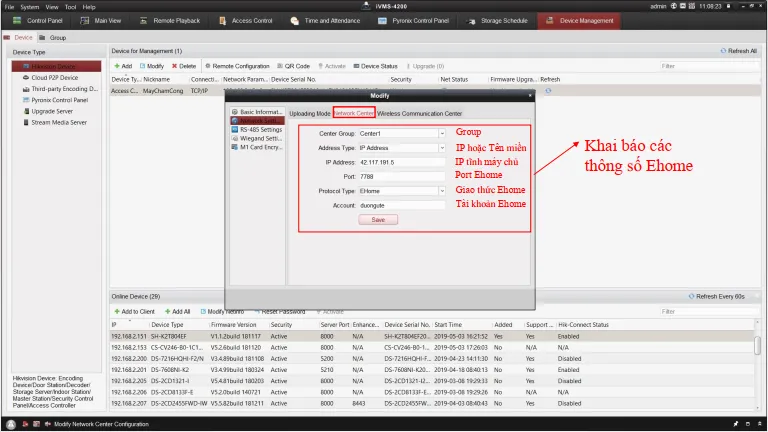The width and height of the screenshot is (768, 432).
Task: Click Add to Client button
Action: point(133,311)
